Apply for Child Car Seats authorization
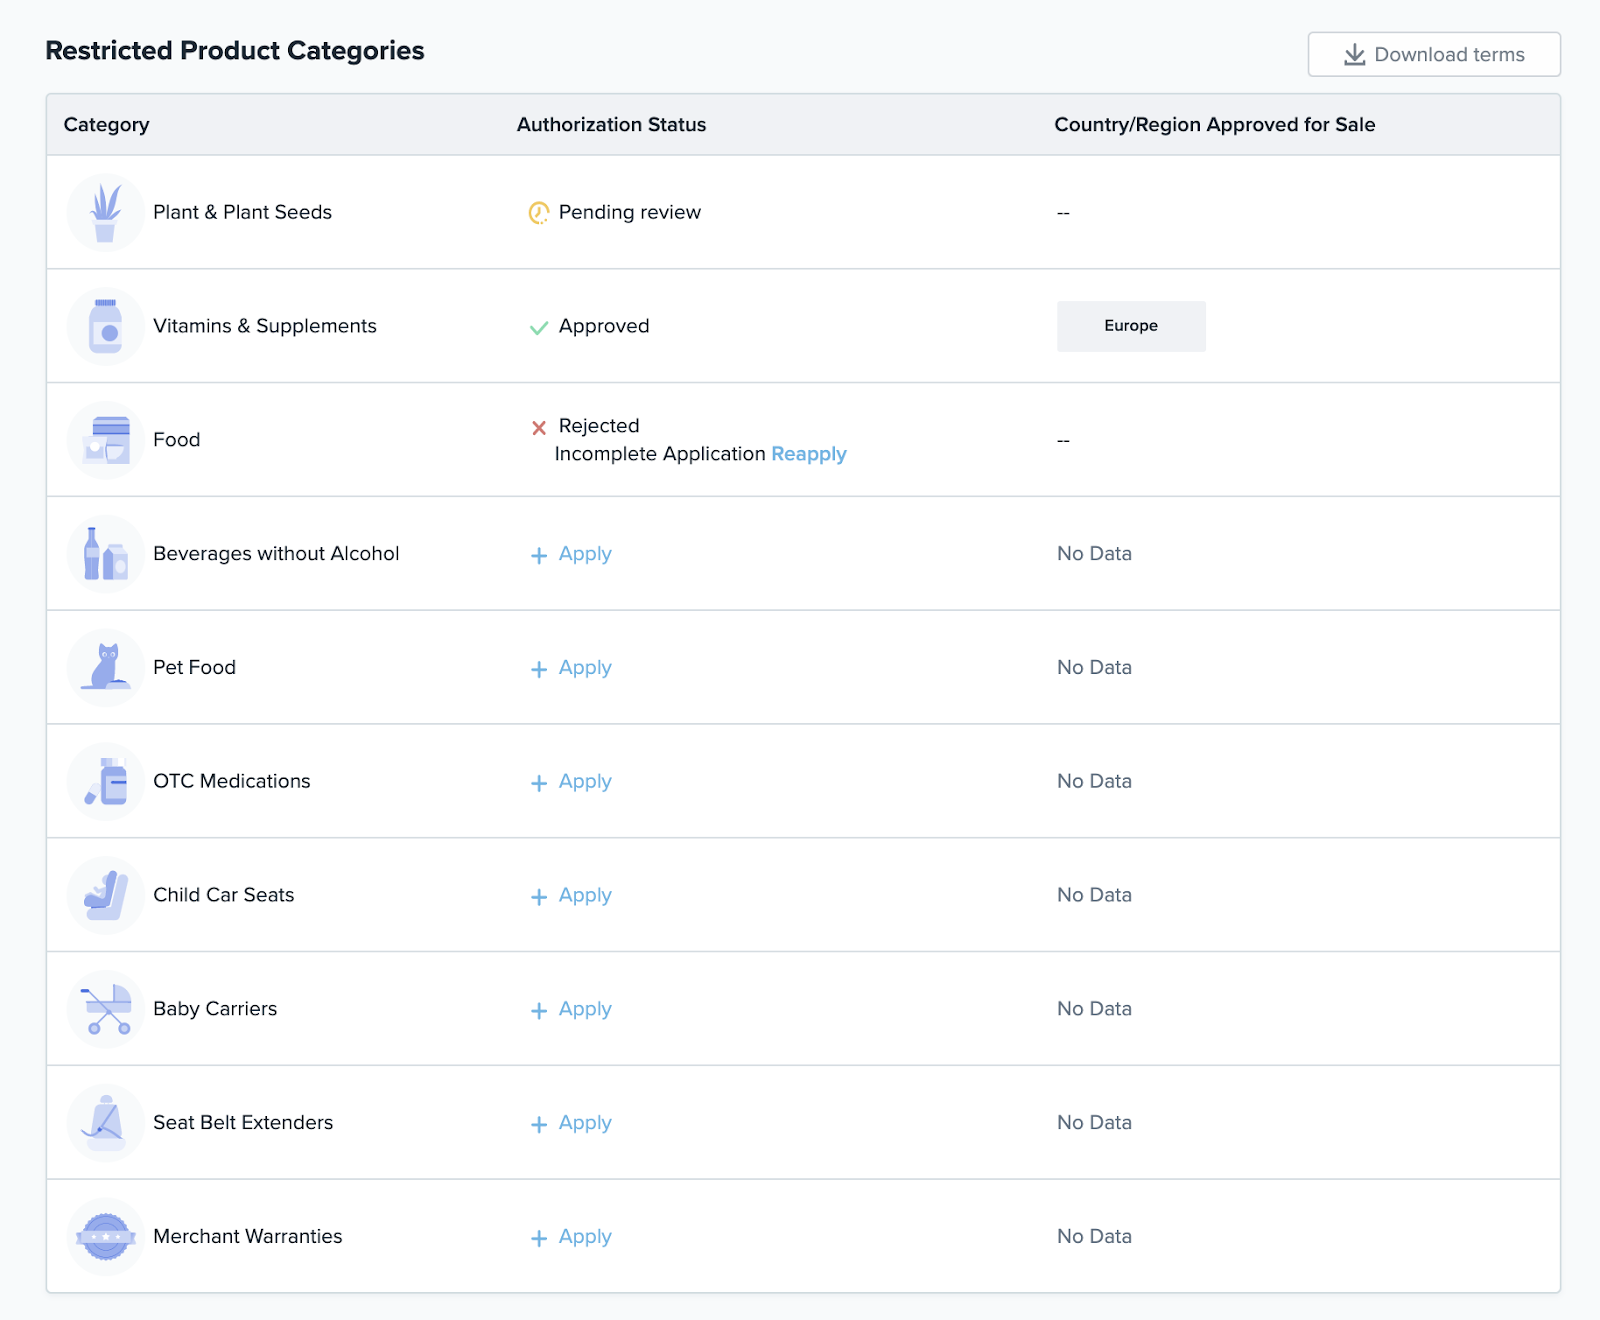 click(x=584, y=896)
